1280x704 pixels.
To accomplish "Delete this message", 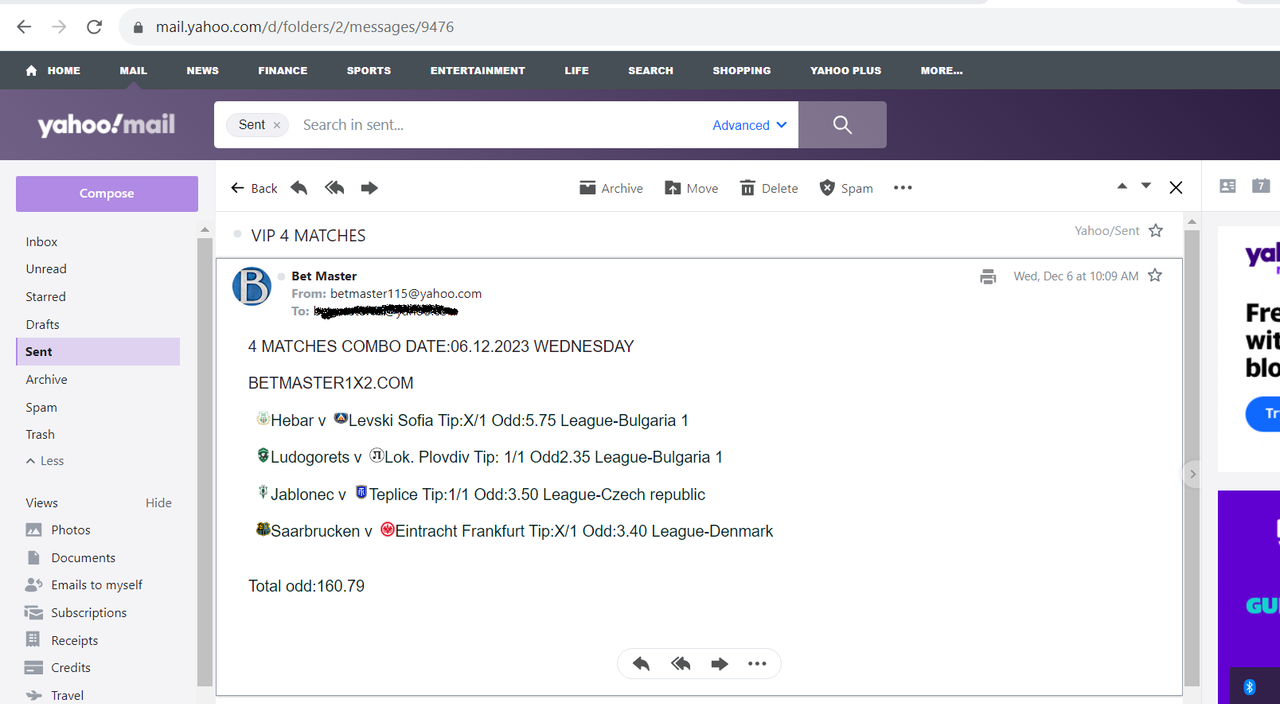I will (768, 188).
